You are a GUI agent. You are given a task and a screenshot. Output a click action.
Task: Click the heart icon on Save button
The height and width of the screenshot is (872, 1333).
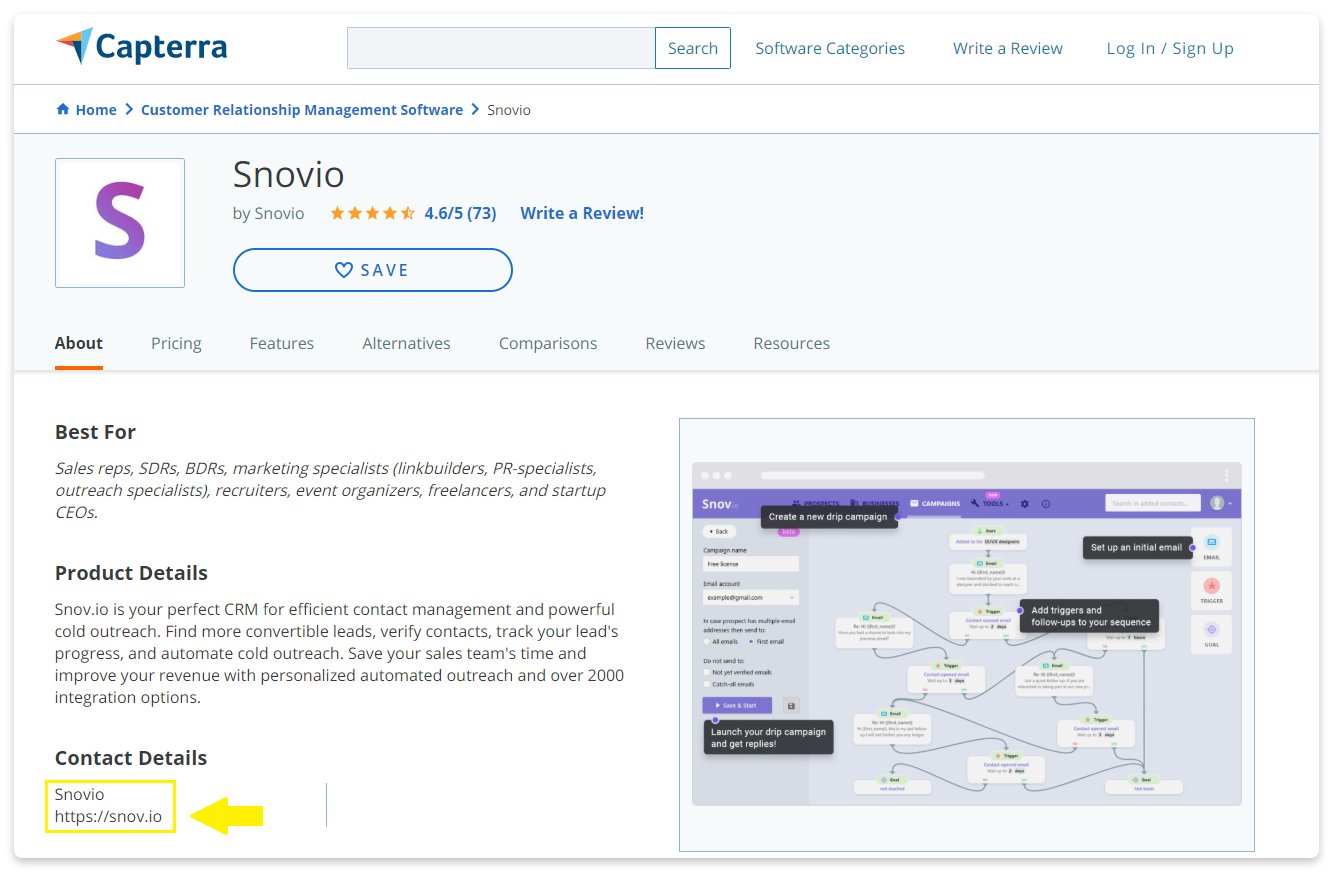click(344, 270)
